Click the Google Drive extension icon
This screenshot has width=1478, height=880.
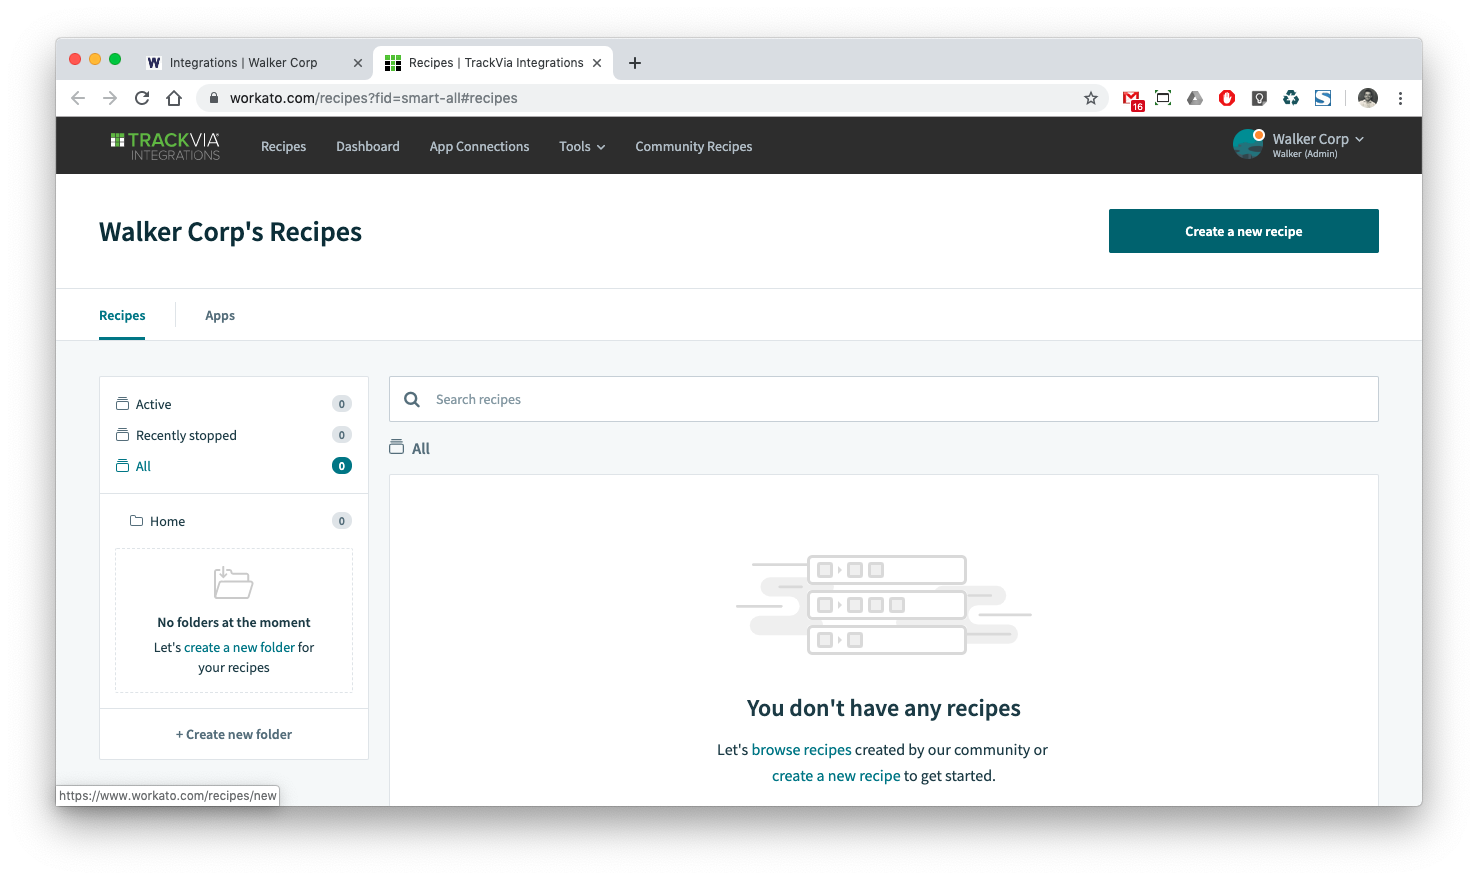click(1195, 98)
